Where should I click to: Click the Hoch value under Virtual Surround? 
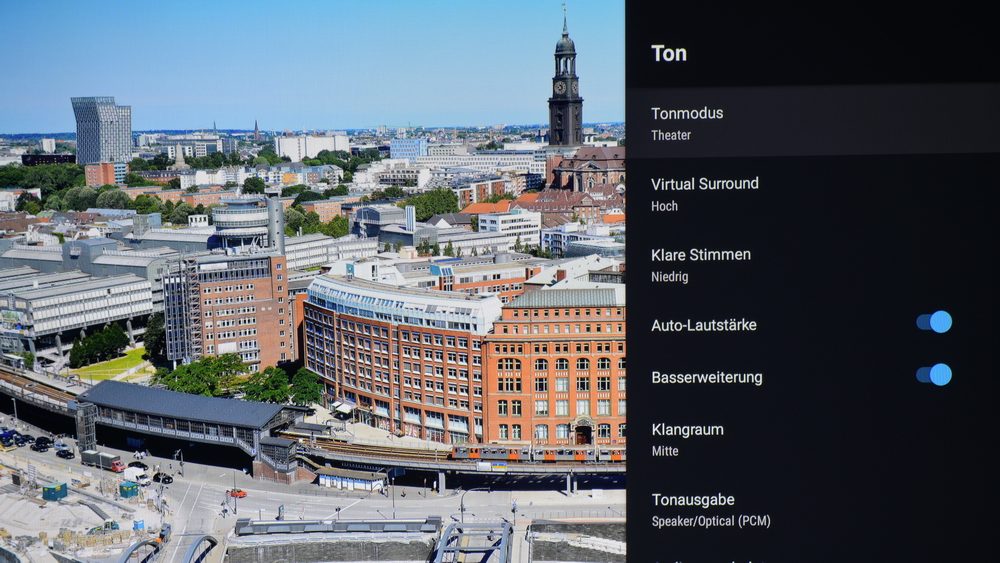pyautogui.click(x=664, y=206)
